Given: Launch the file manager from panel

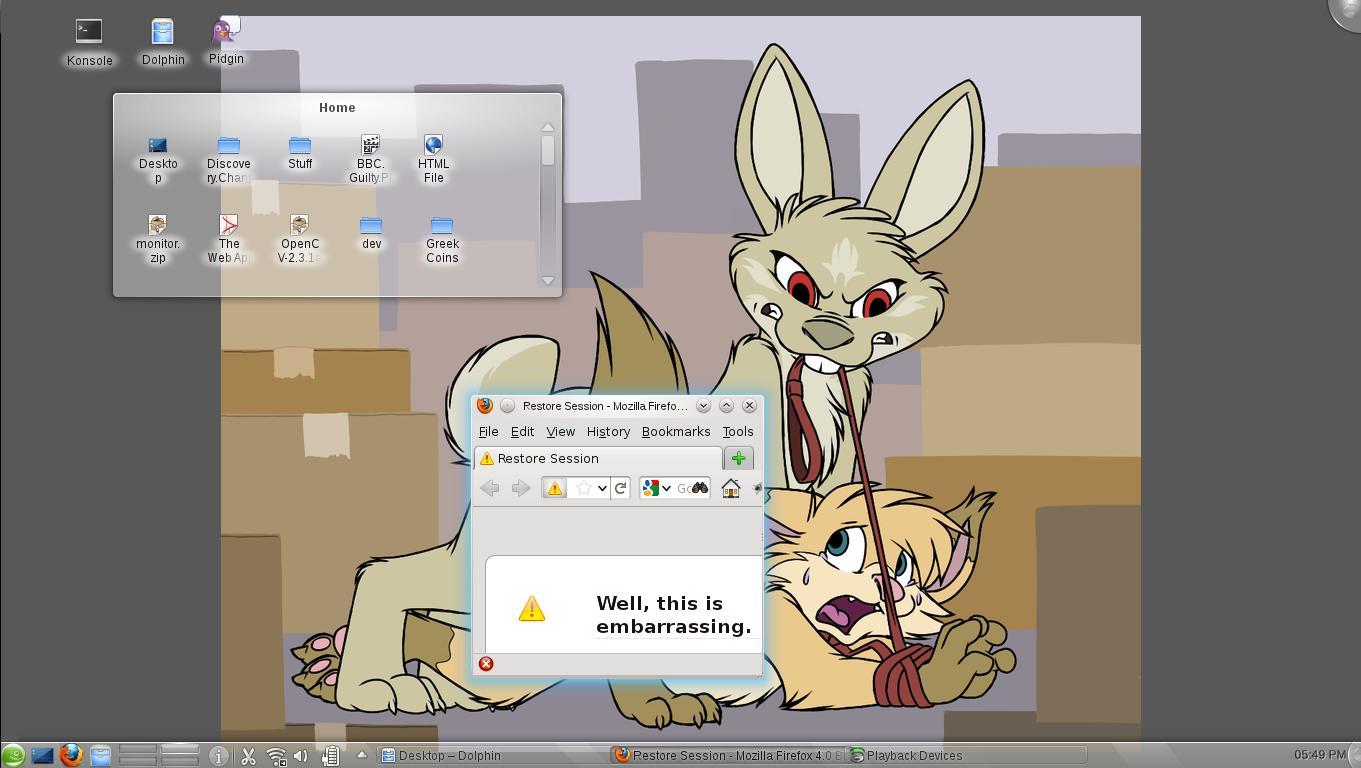Looking at the screenshot, I should (101, 756).
